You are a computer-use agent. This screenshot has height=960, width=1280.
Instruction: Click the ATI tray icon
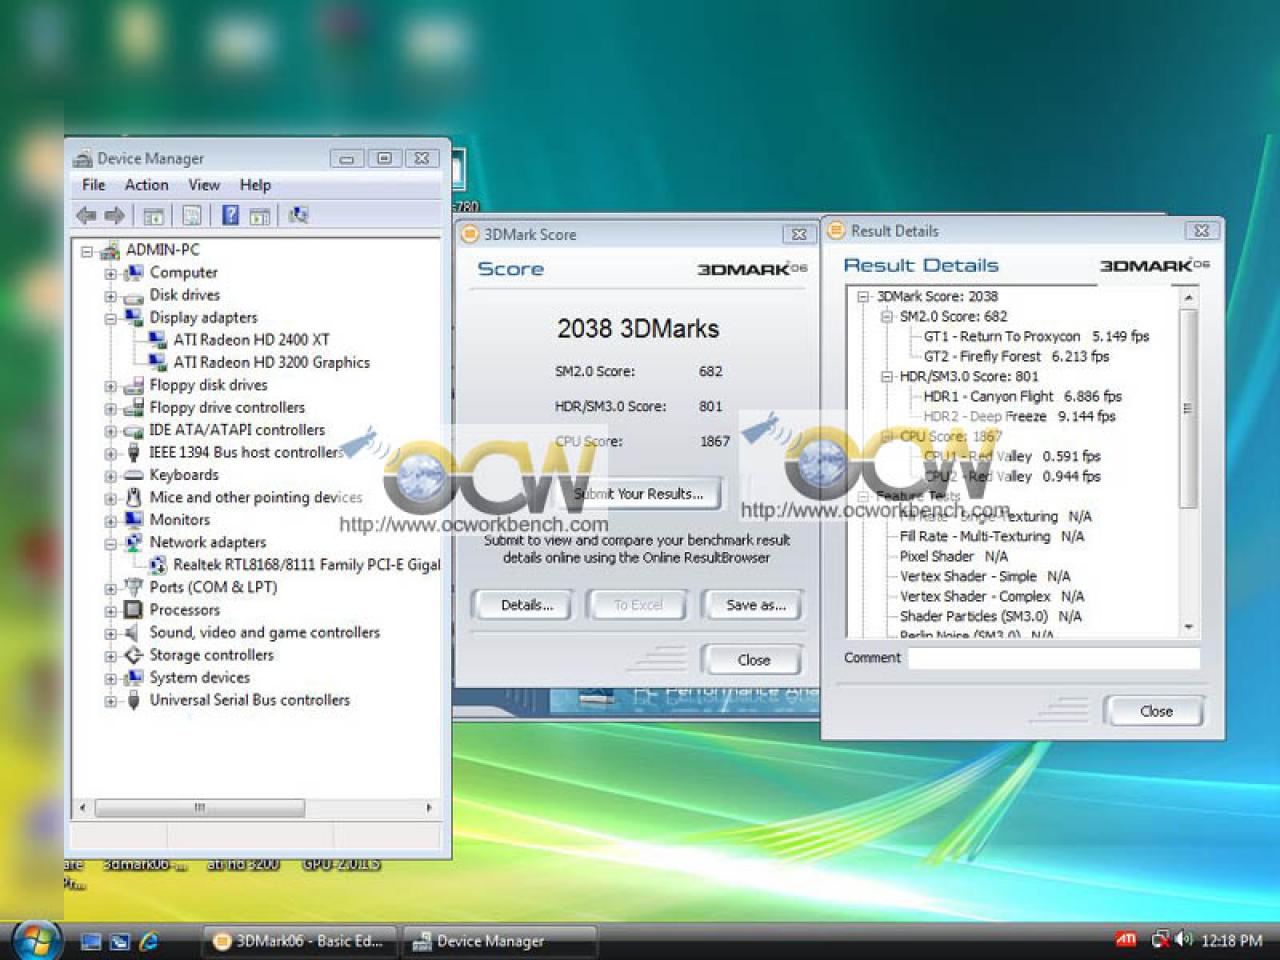point(1126,940)
